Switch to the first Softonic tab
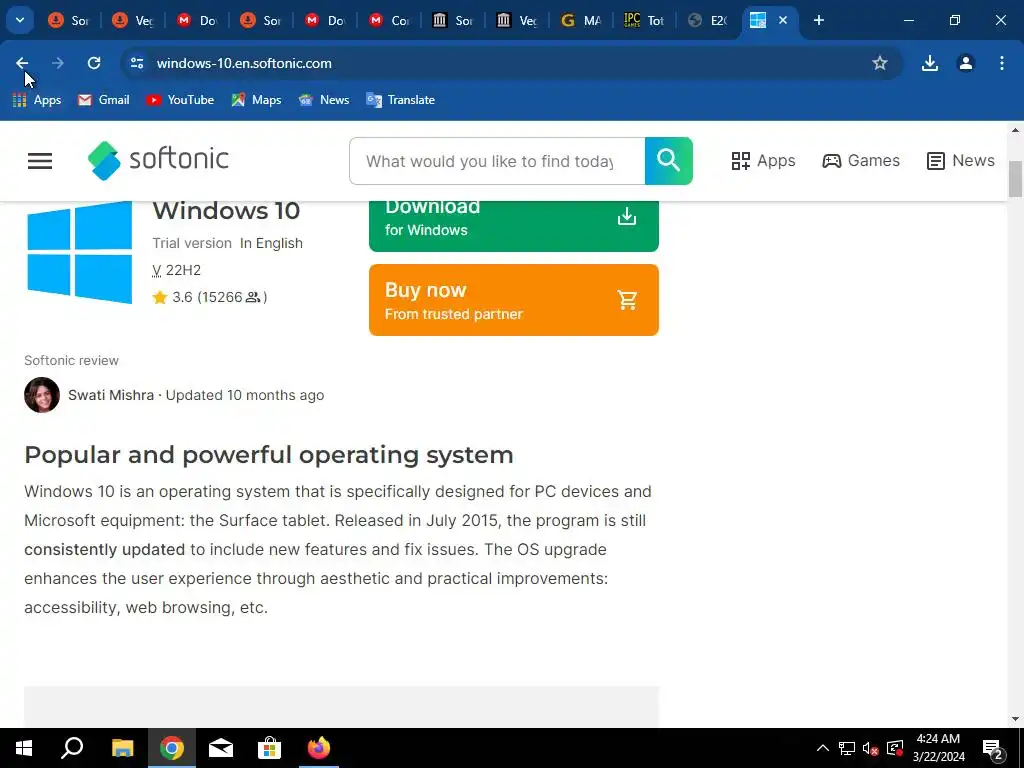This screenshot has width=1024, height=768. (x=69, y=20)
